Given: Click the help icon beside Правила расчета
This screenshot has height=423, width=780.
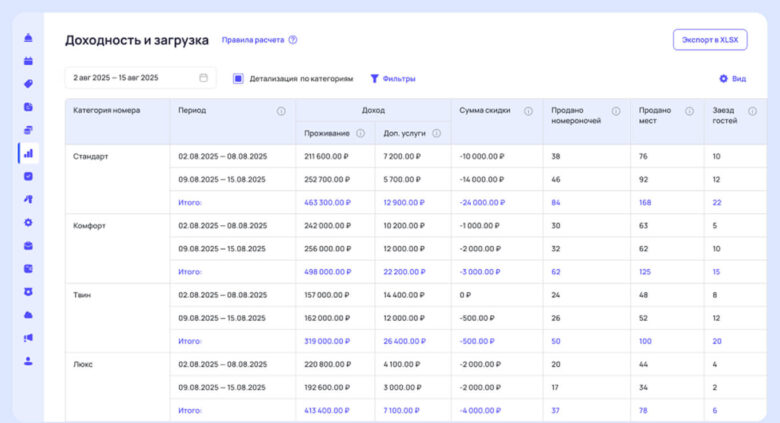Looking at the screenshot, I should point(293,40).
